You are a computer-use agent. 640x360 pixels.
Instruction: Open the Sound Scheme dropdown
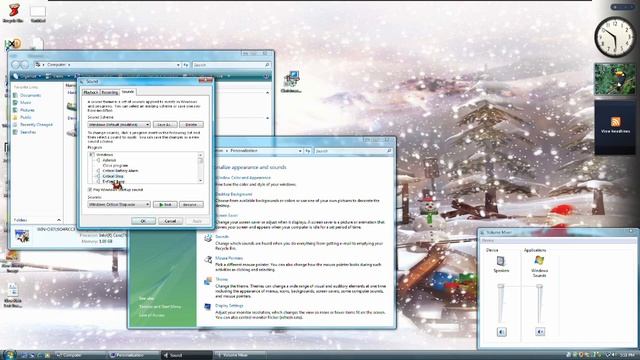point(119,124)
